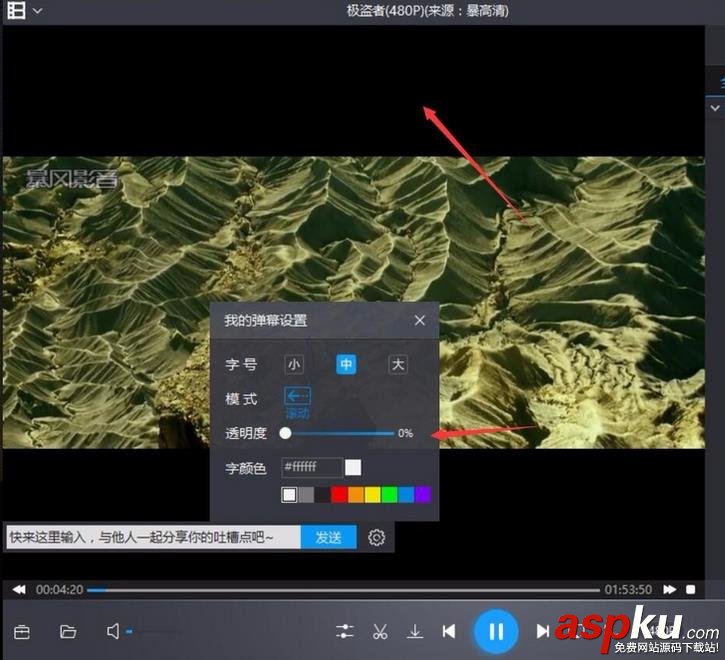This screenshot has height=660, width=725.
Task: Select medium font size 中
Action: click(346, 364)
